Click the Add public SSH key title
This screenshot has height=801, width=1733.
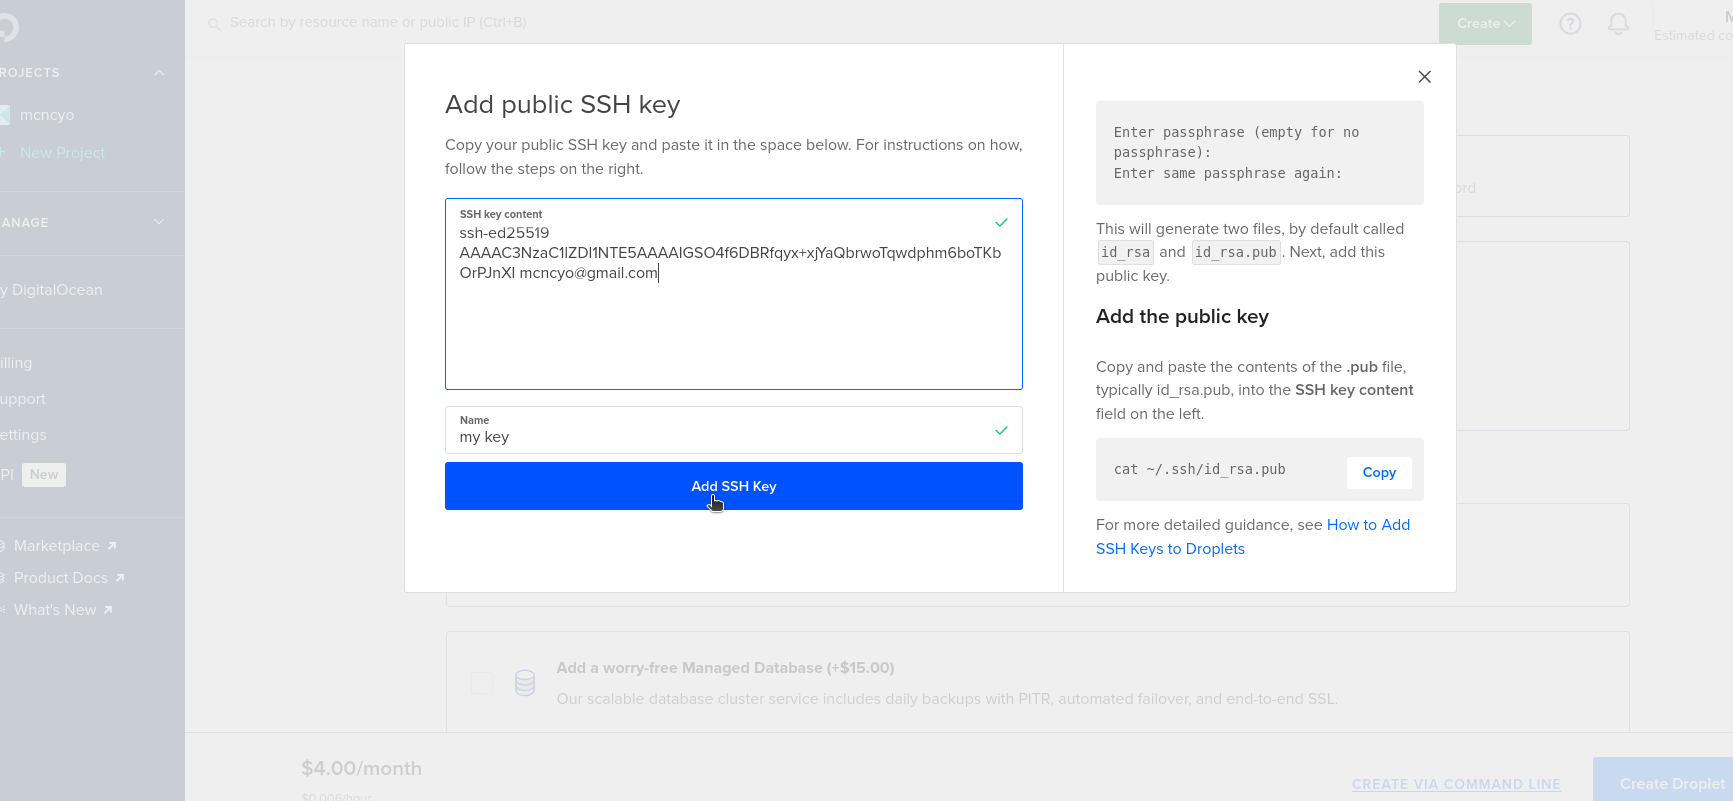pyautogui.click(x=563, y=105)
